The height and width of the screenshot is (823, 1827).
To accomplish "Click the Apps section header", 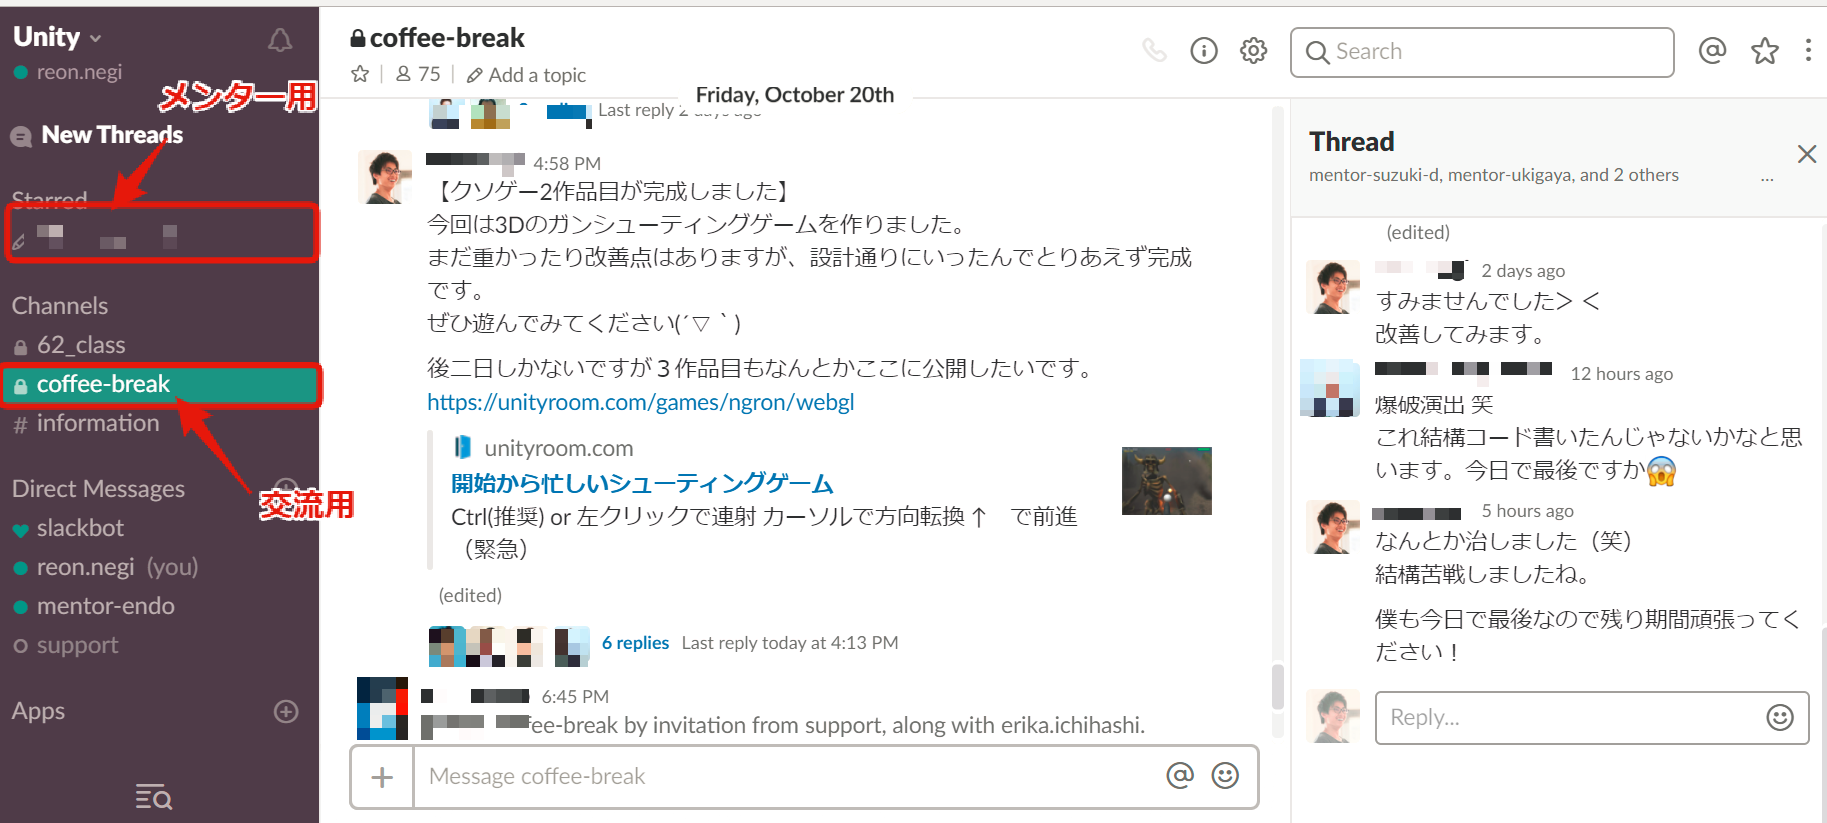I will (x=38, y=711).
